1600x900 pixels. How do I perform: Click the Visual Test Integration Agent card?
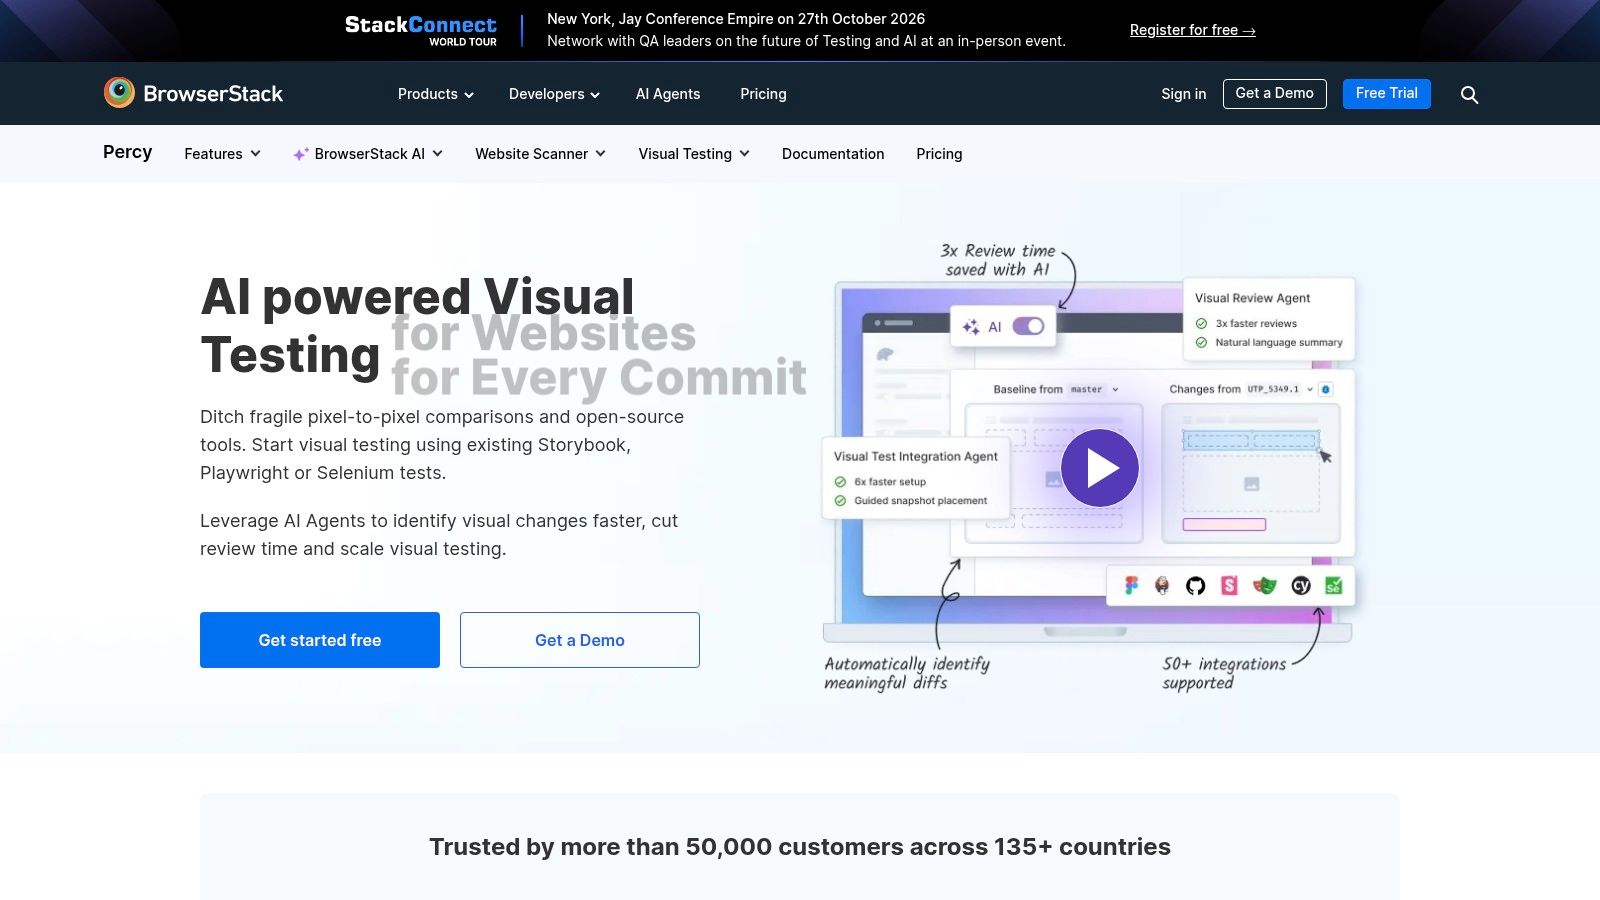(x=916, y=478)
